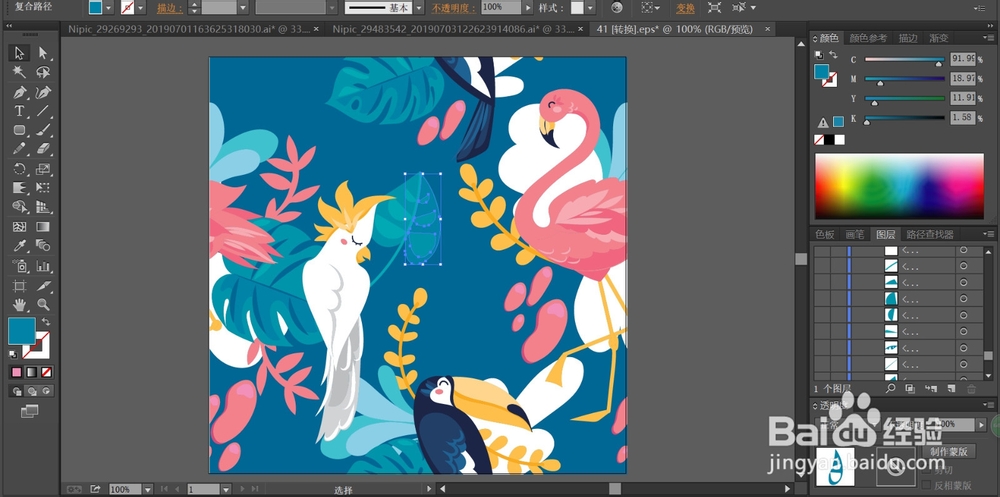
Task: Switch to Draw Behind mode
Action: click(32, 391)
